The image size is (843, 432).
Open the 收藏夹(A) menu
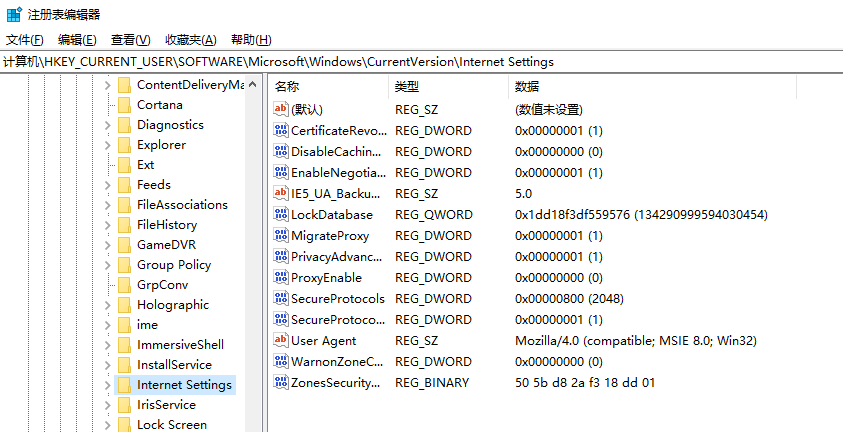(191, 40)
